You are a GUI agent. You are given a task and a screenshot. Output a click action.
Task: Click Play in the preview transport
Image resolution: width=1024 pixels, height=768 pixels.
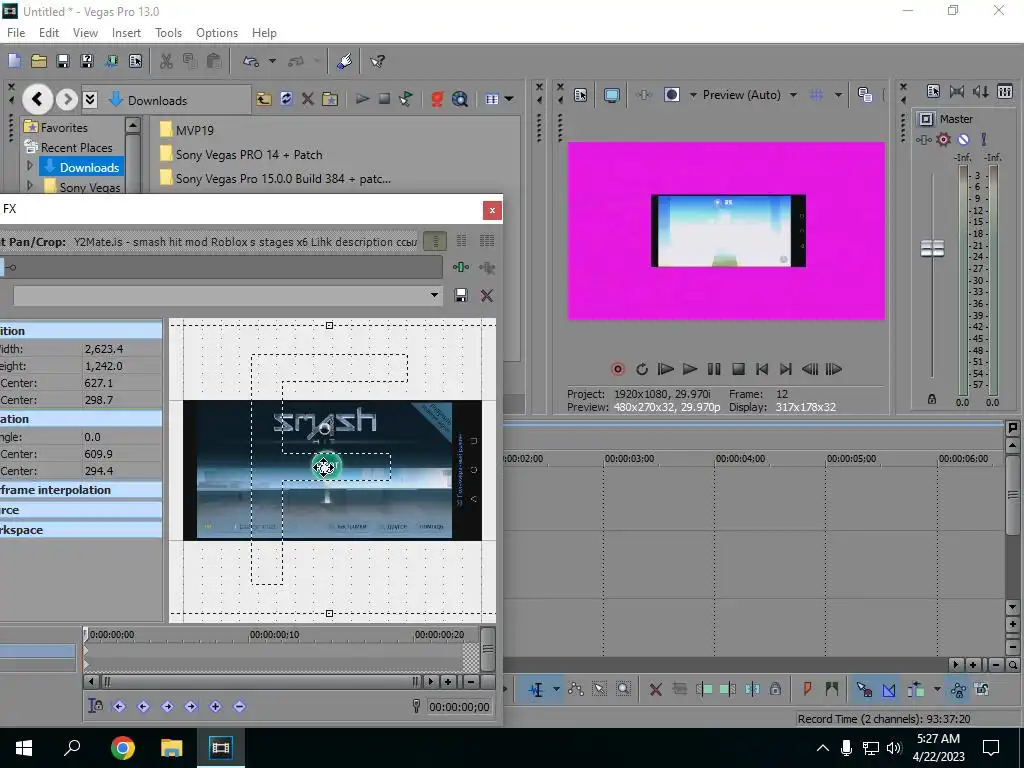pos(690,369)
